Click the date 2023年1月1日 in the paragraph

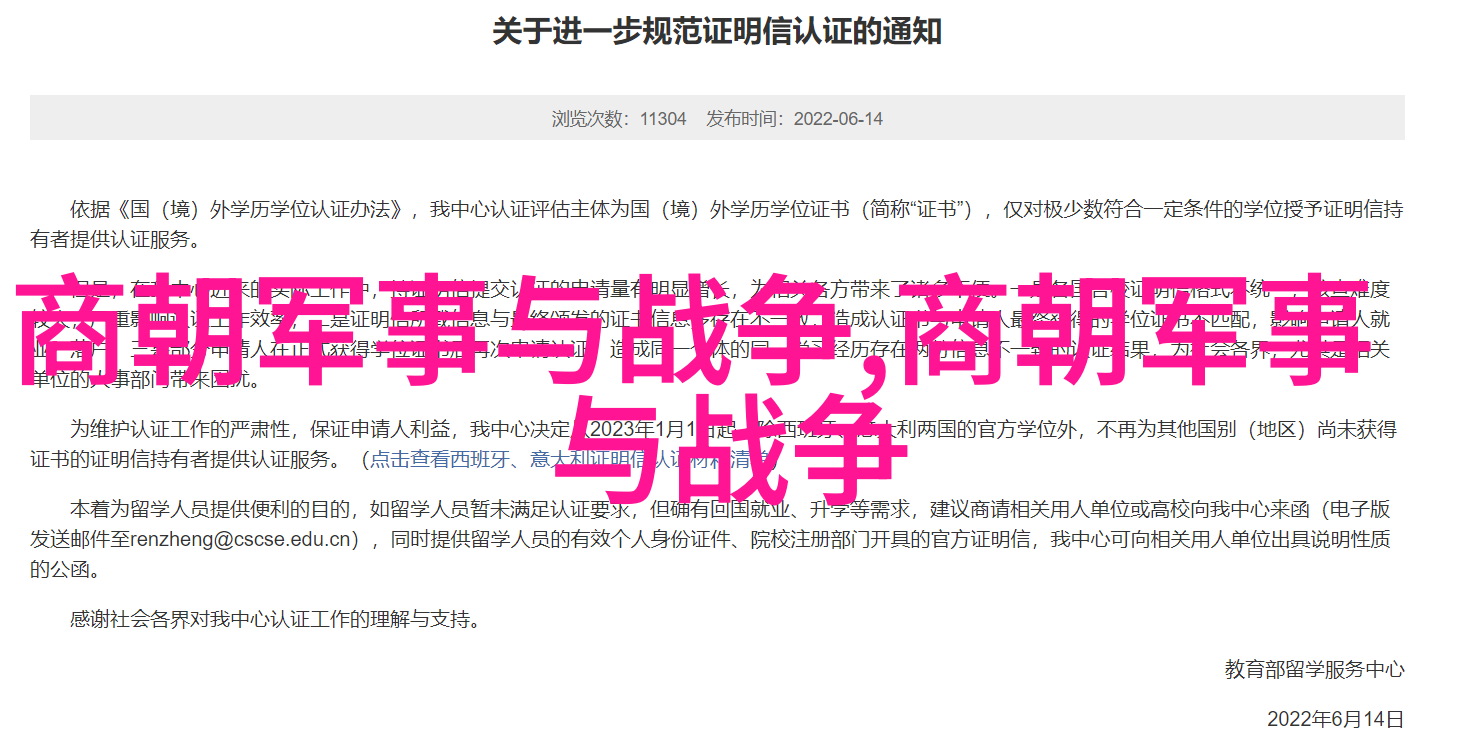point(640,430)
